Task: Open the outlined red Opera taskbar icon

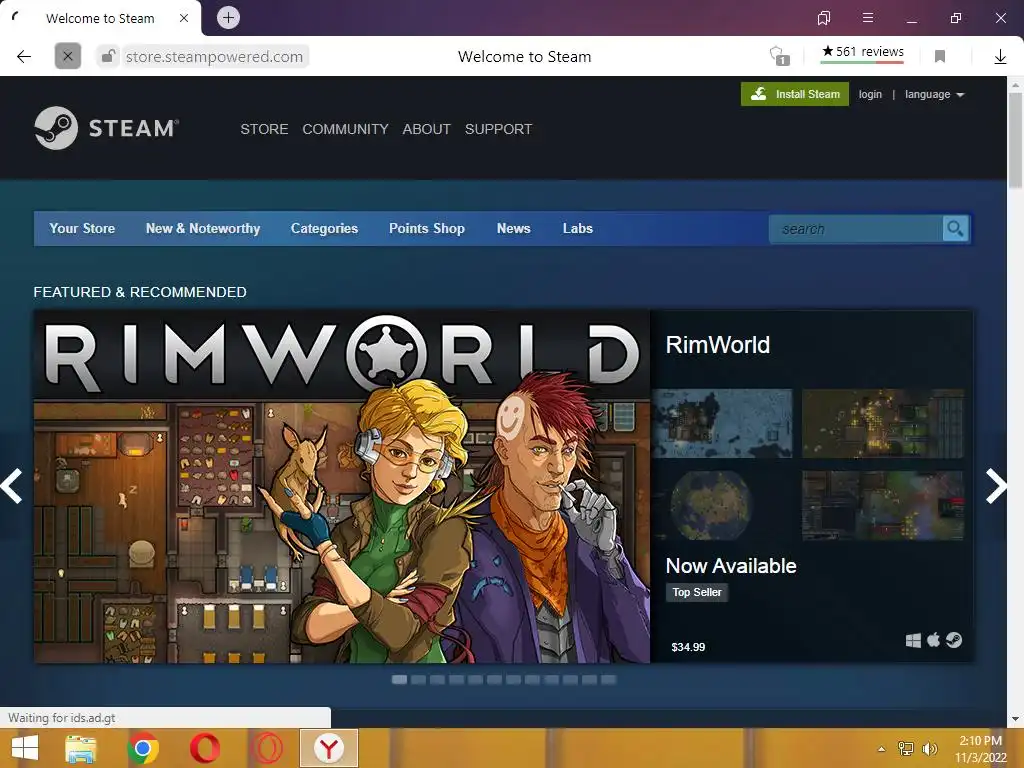Action: coord(267,748)
